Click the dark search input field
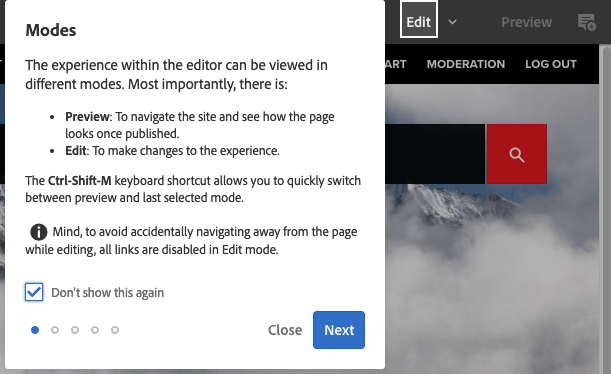The width and height of the screenshot is (611, 374). (435, 154)
